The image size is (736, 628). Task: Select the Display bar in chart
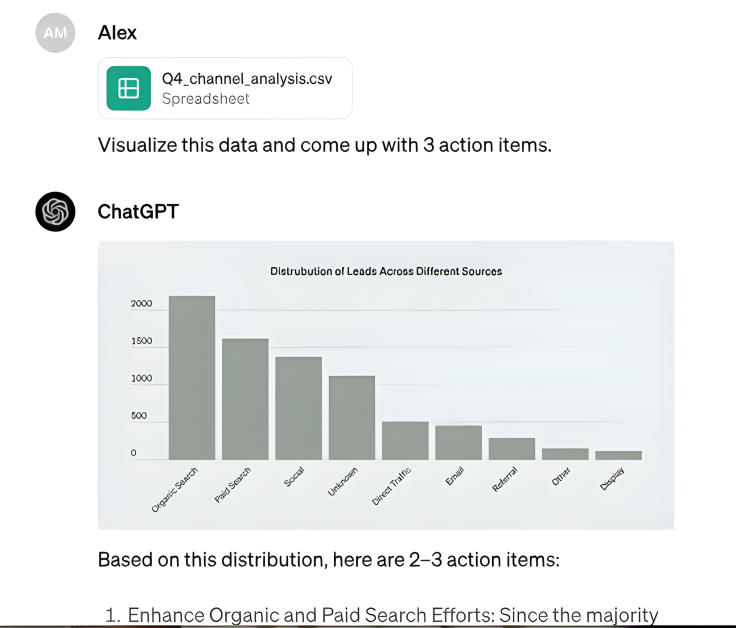pos(618,455)
